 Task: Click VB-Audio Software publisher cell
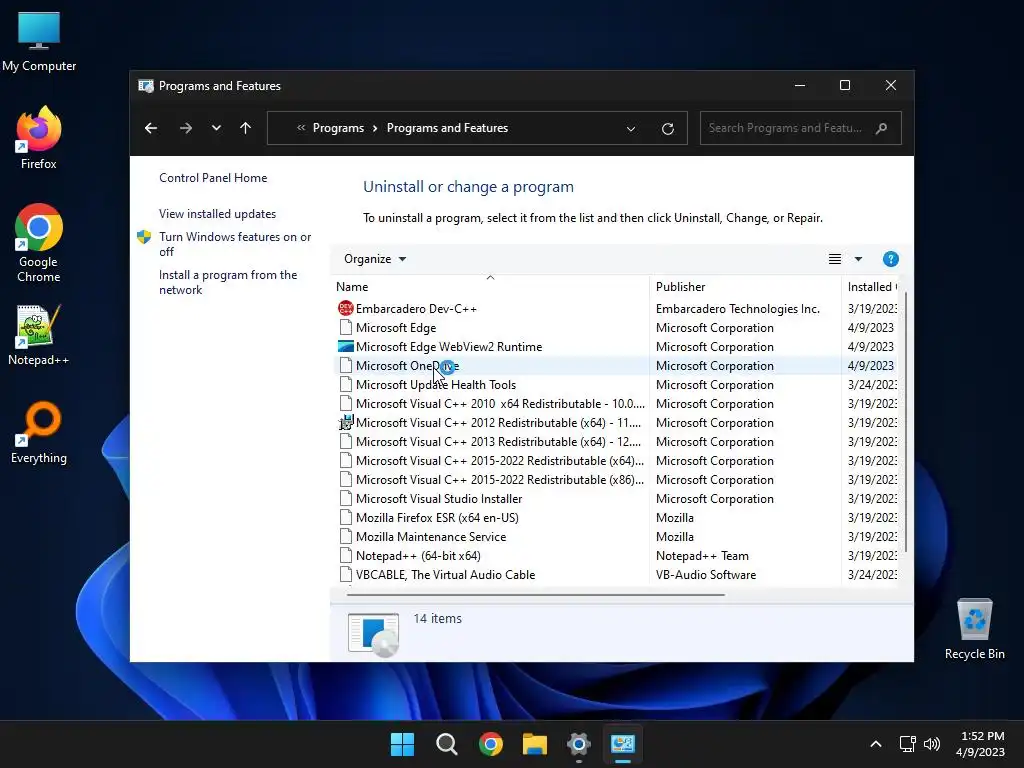(706, 575)
